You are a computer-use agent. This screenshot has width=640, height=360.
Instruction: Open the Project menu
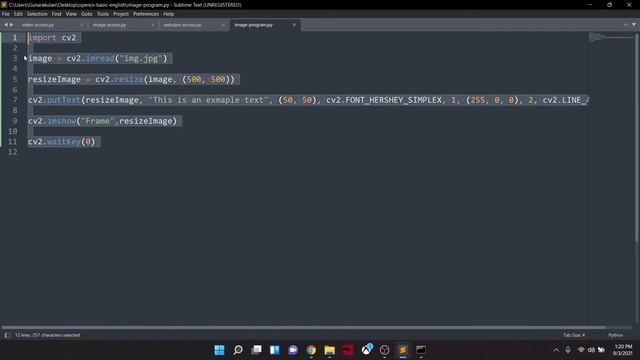point(121,14)
